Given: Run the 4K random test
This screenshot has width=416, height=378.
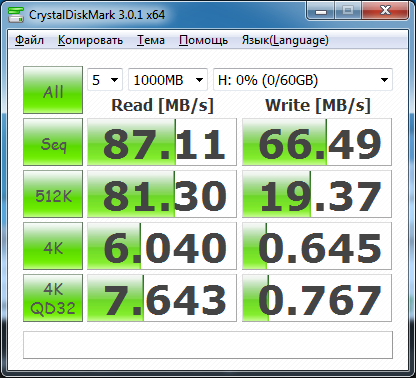Looking at the screenshot, I should coord(53,246).
